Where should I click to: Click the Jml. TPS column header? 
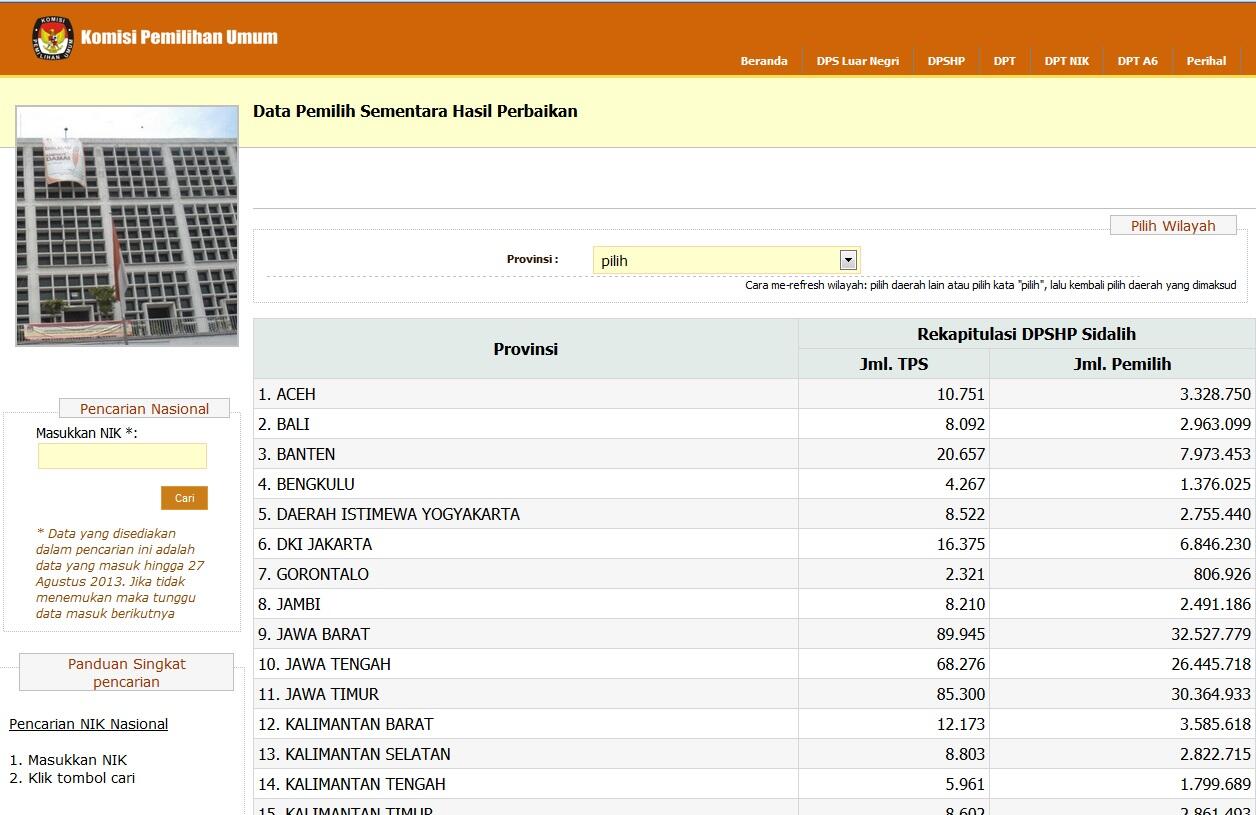tap(894, 364)
